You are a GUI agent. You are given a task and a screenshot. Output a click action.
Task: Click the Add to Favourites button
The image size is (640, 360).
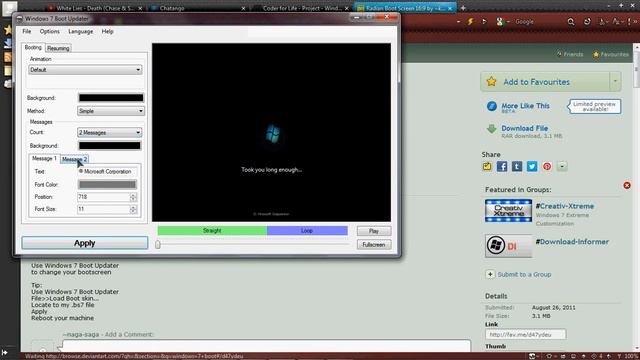tap(544, 82)
